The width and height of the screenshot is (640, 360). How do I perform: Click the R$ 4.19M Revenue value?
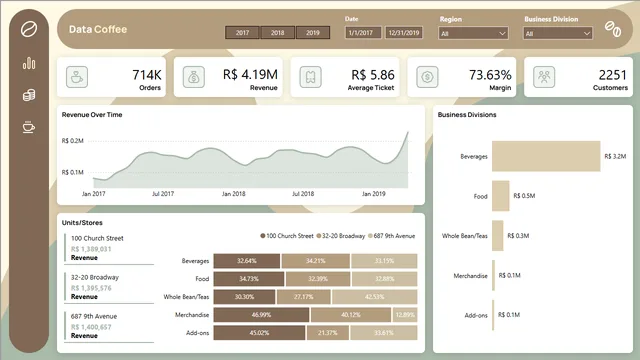click(250, 75)
